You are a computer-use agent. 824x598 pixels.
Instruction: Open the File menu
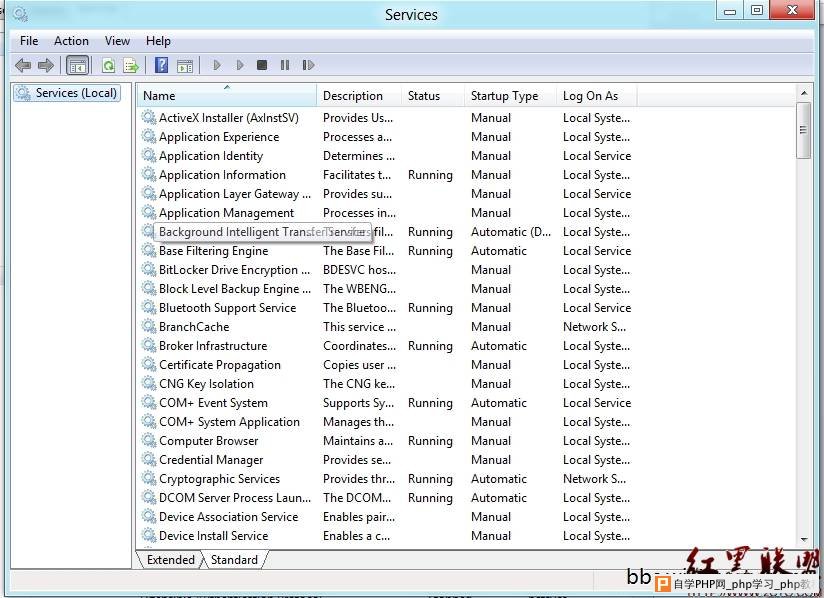click(x=29, y=41)
